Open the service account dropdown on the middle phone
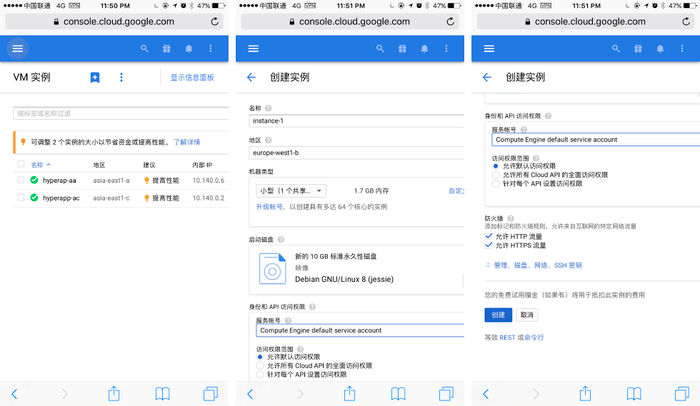700x406 pixels. point(360,331)
